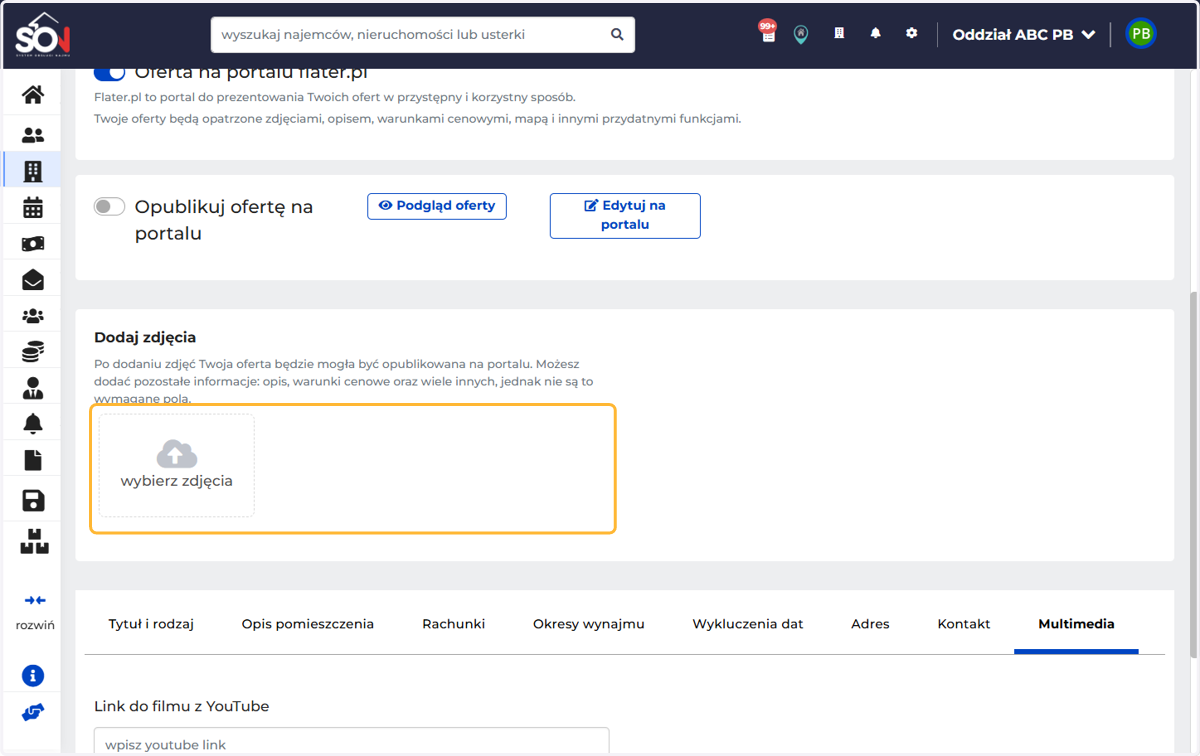Open the Okresy wynajmu tab
1200x756 pixels.
[589, 624]
